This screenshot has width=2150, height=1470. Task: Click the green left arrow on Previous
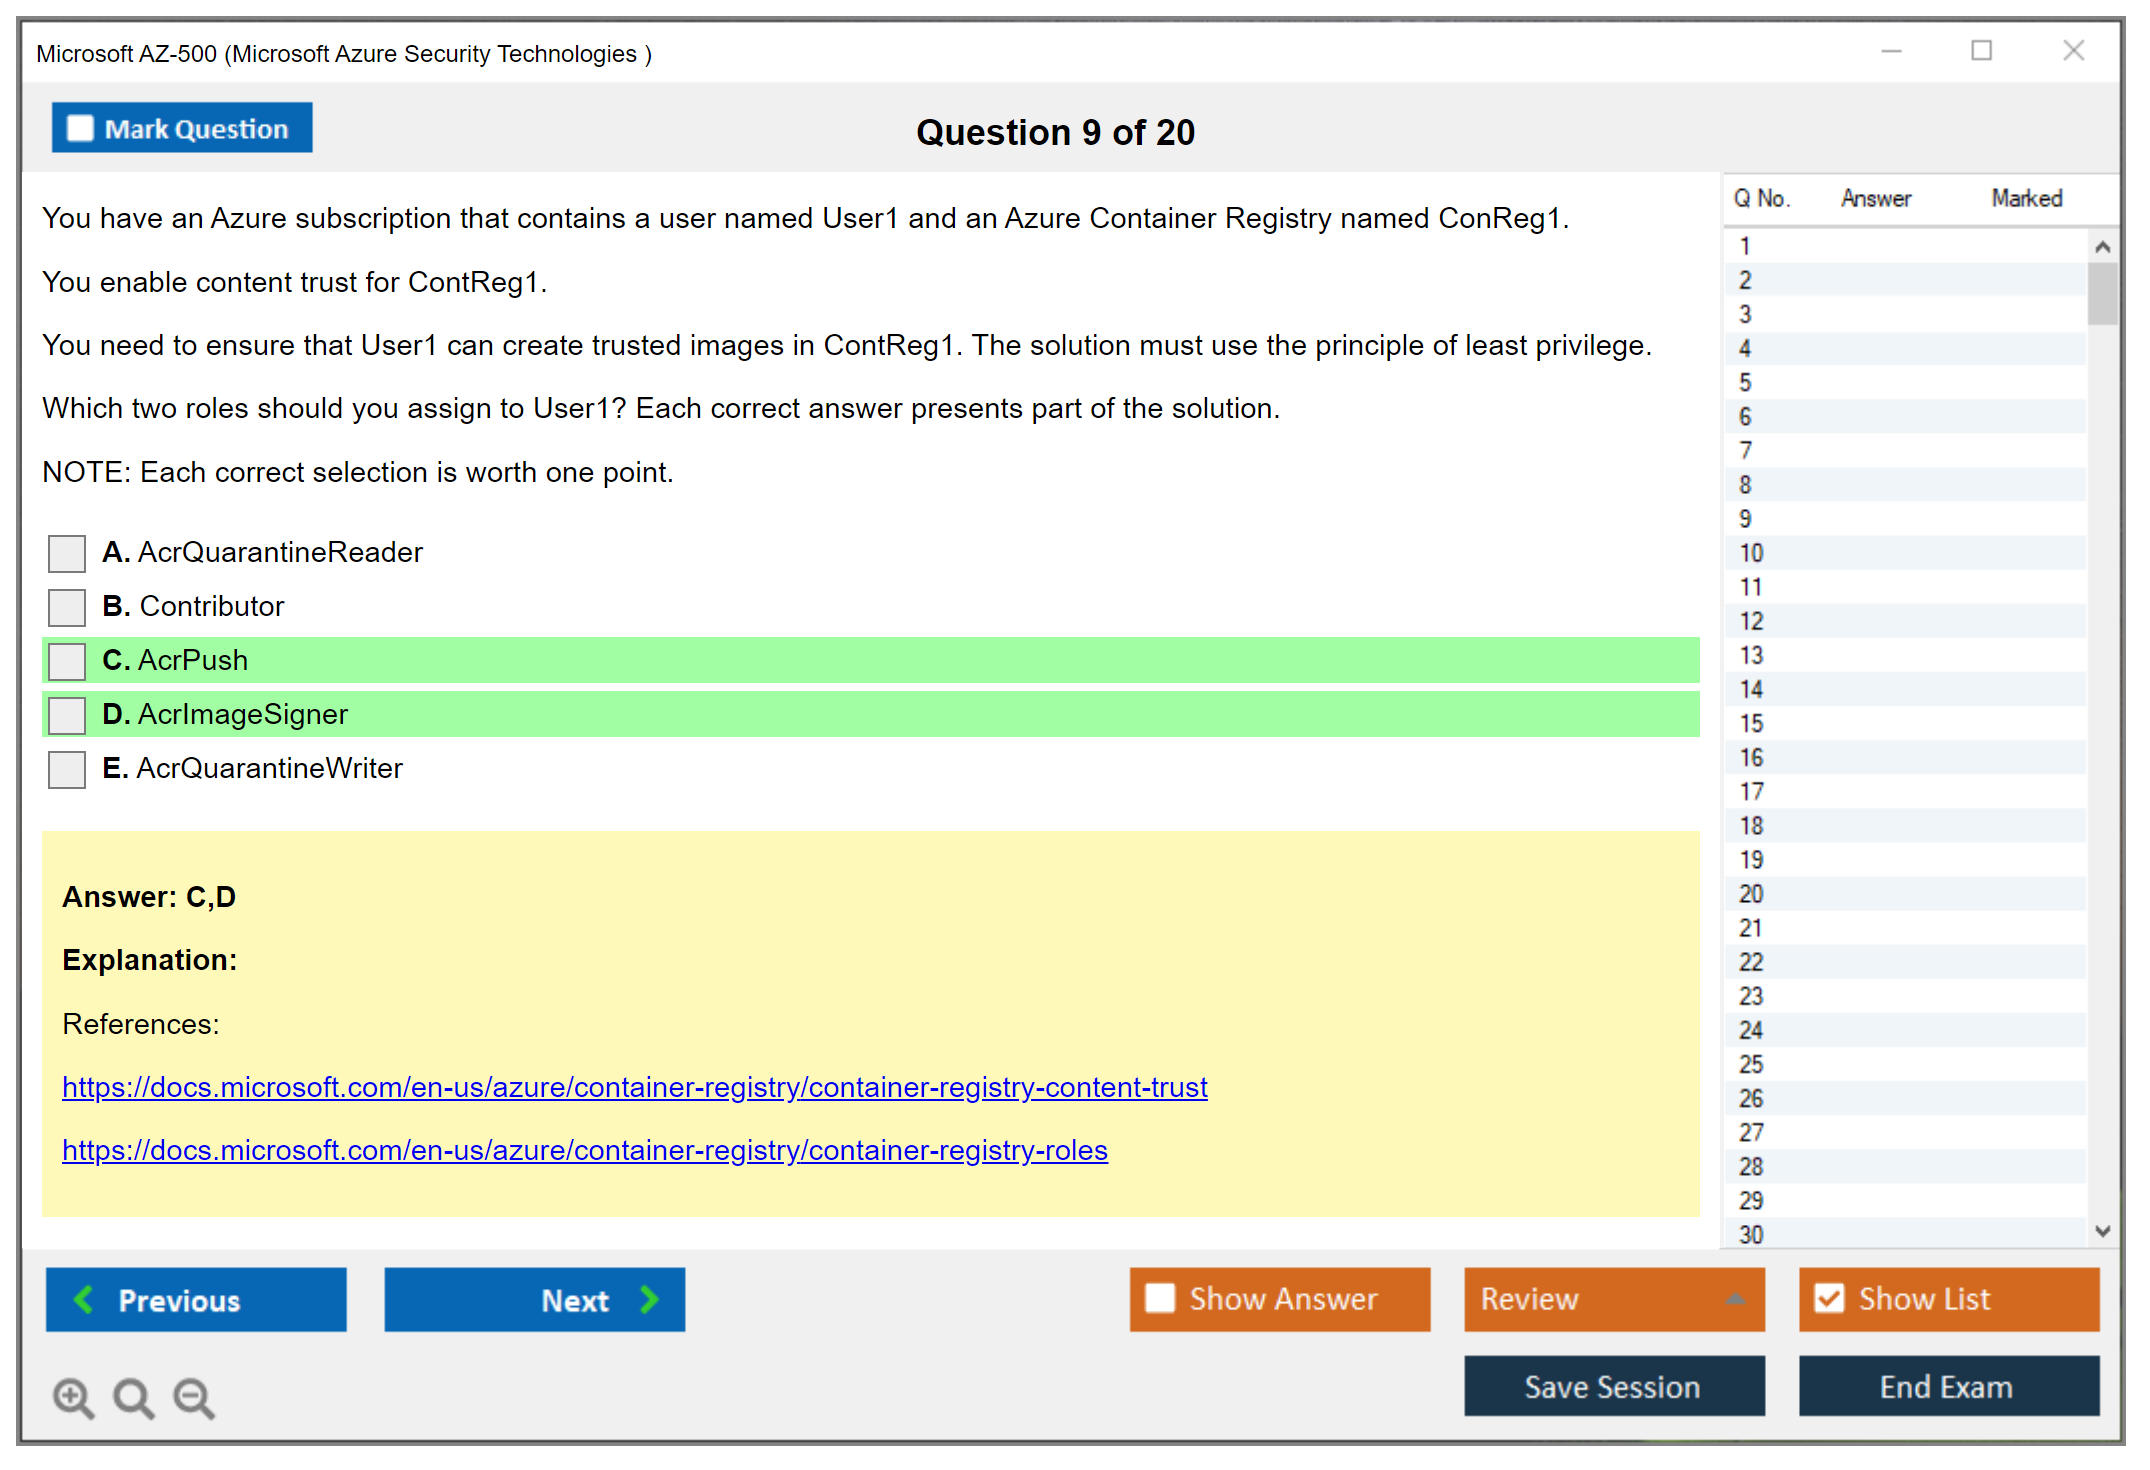(x=84, y=1299)
